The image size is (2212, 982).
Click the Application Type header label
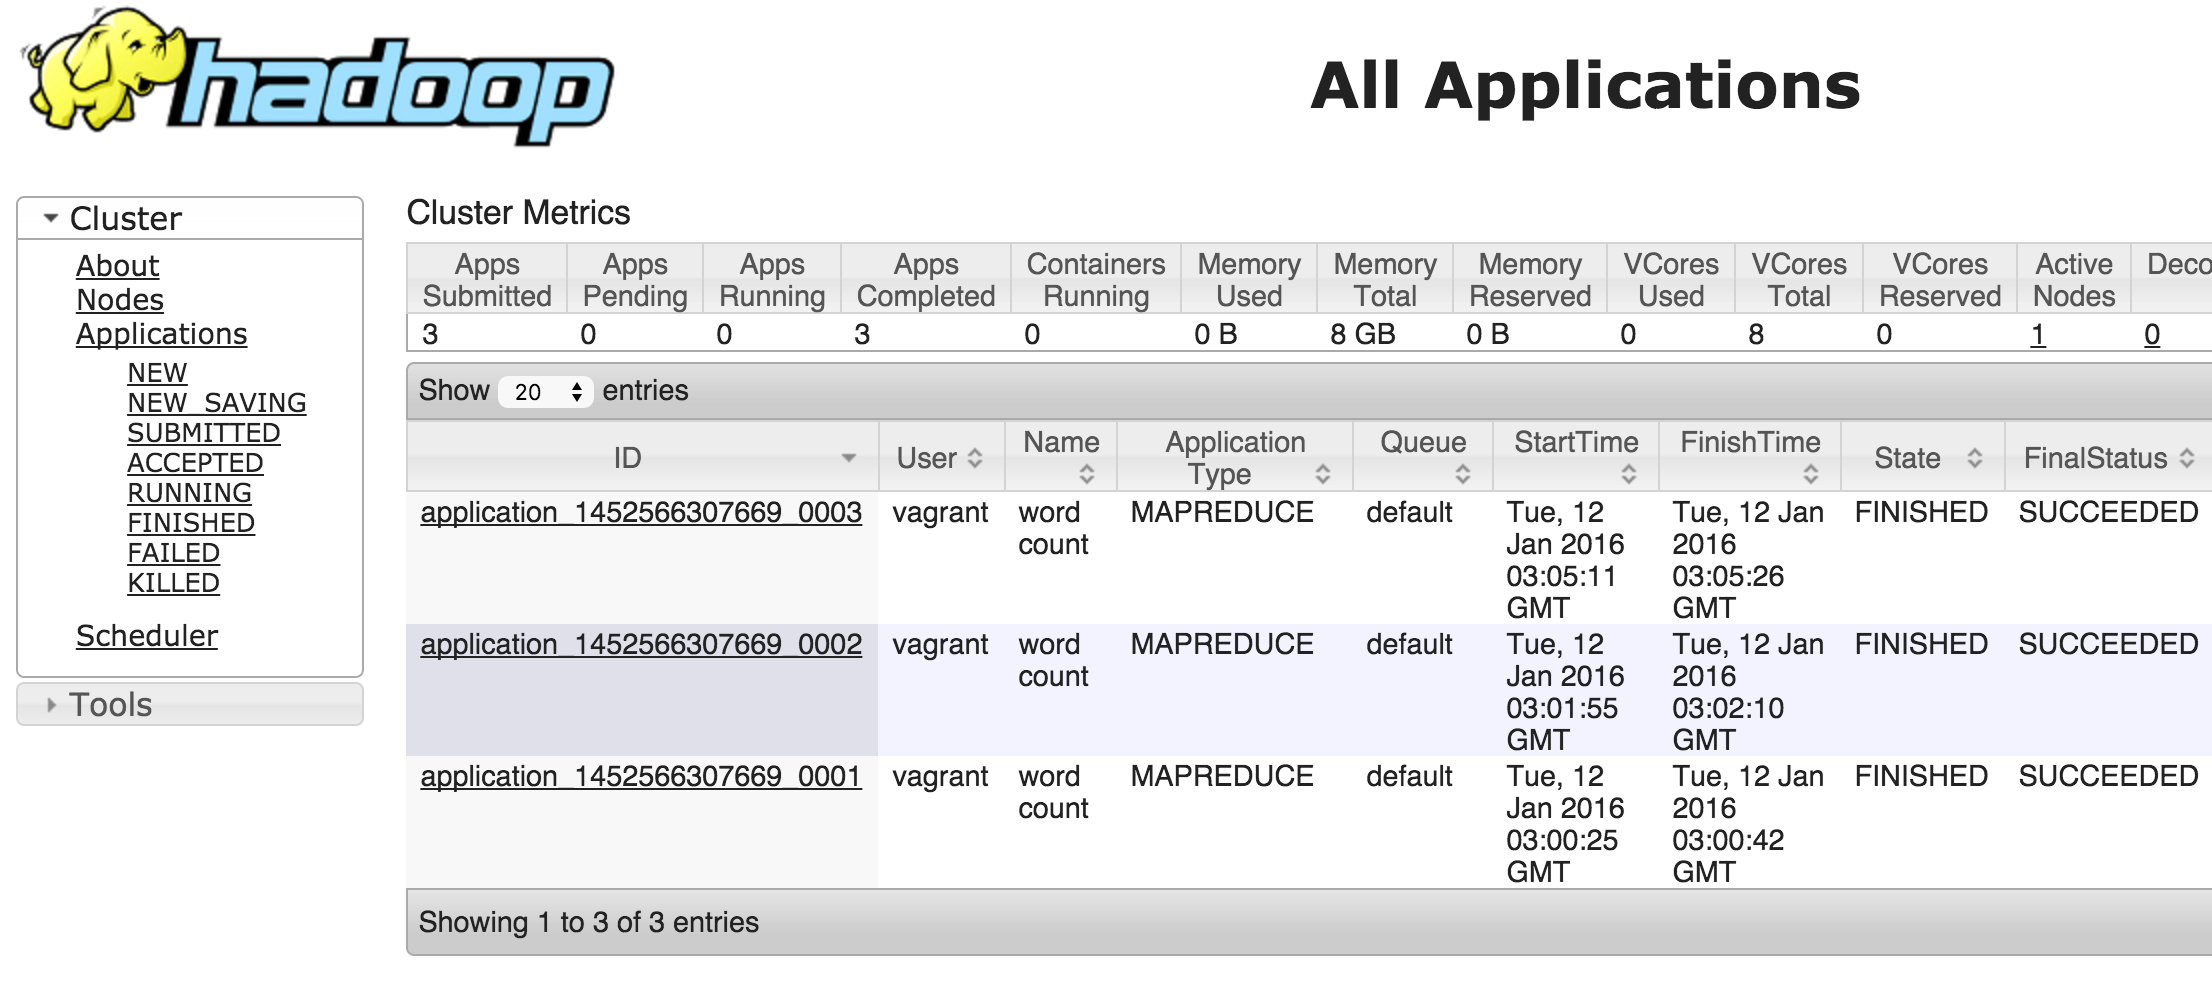click(1235, 458)
